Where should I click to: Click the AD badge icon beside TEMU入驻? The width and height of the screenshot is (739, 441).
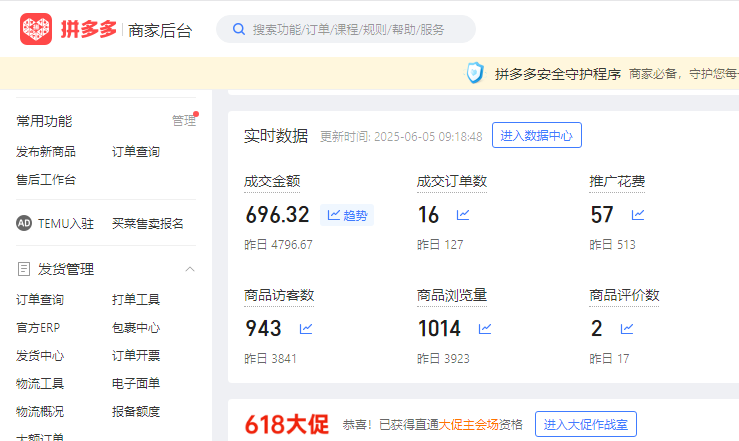click(x=24, y=223)
